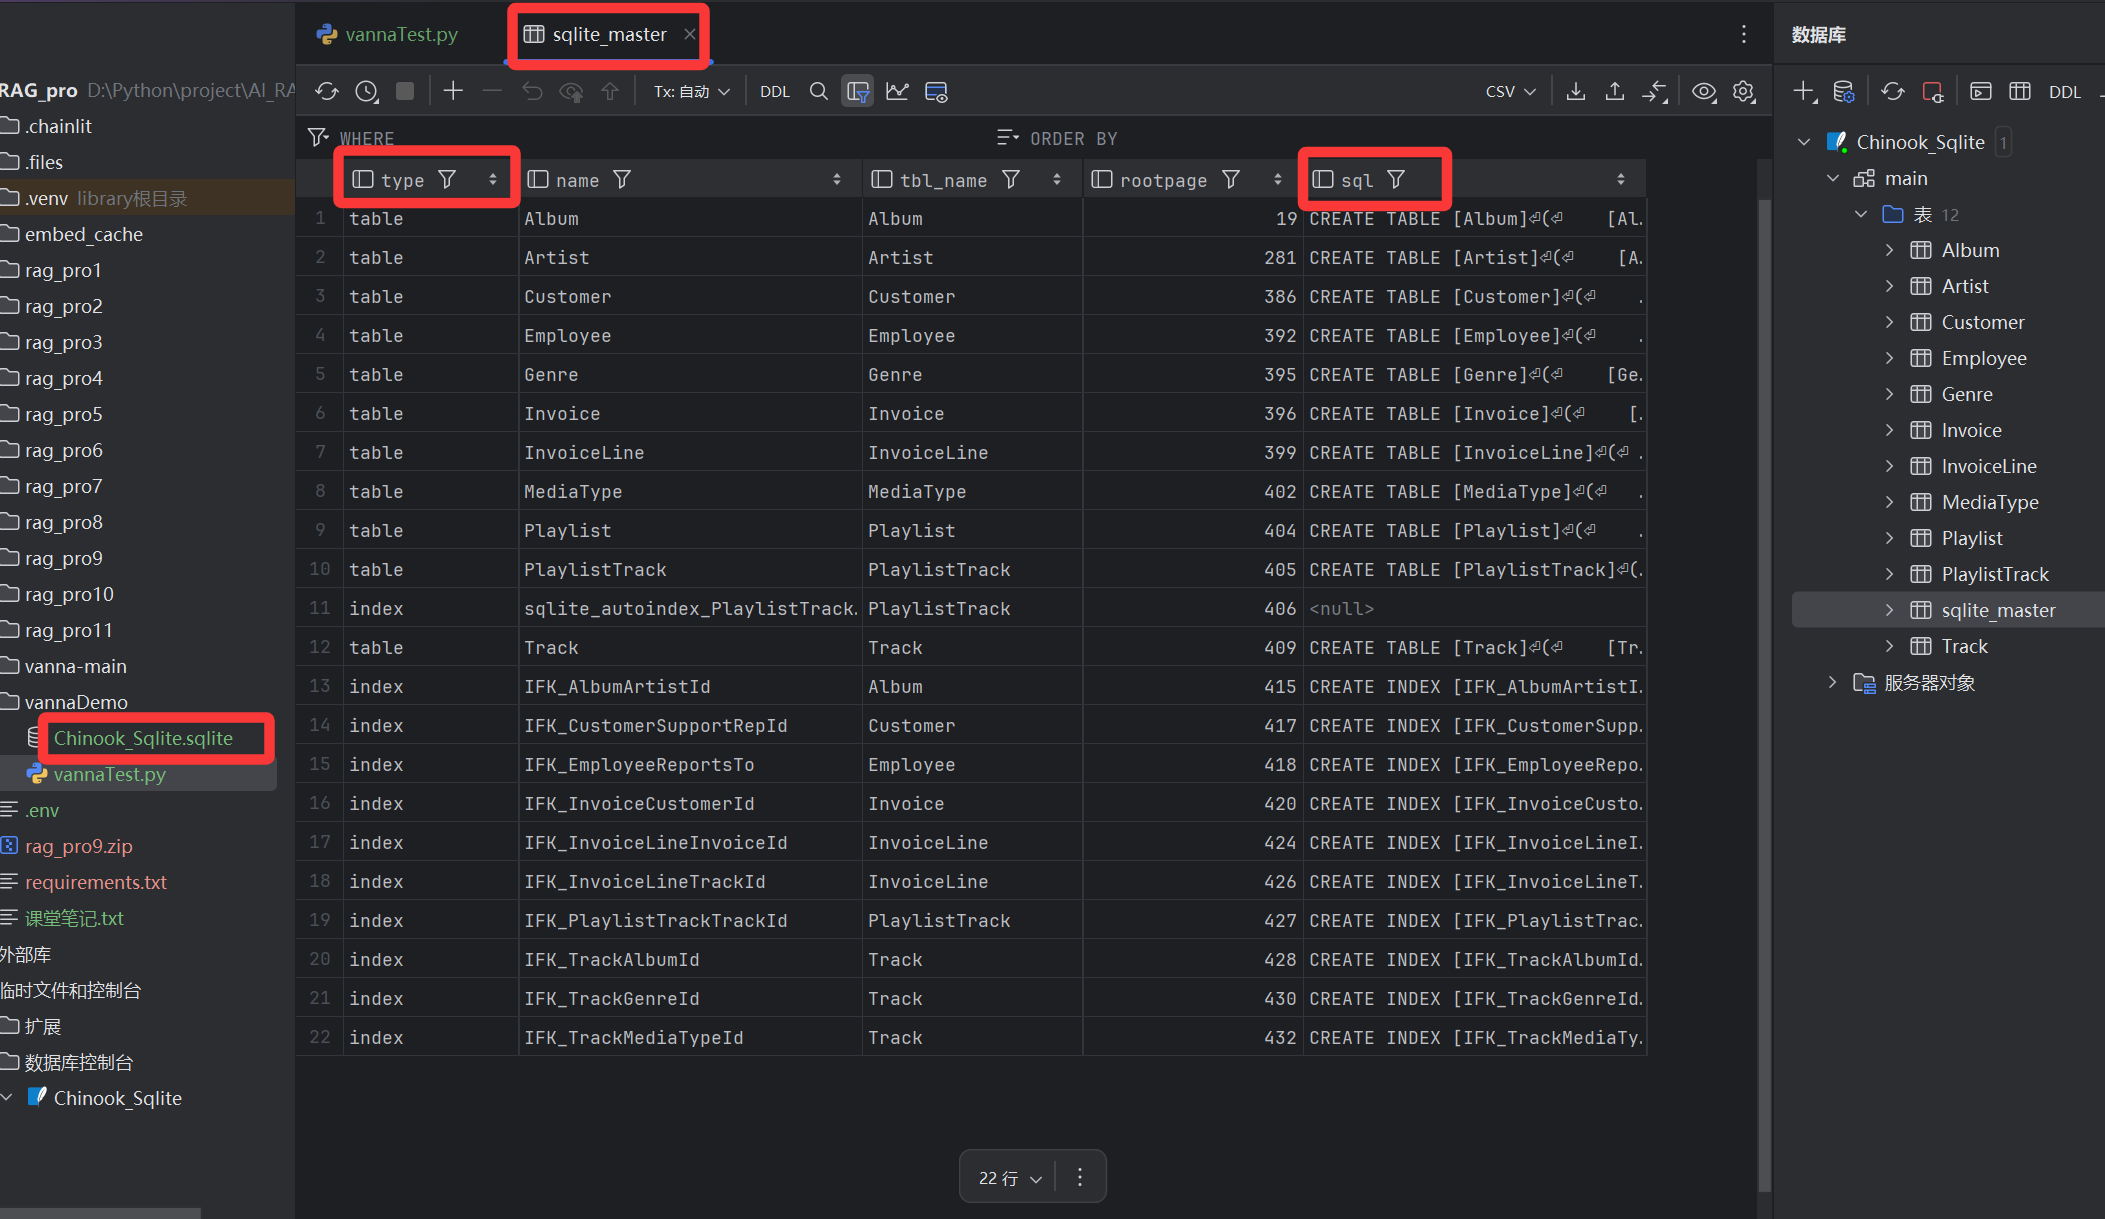Open the 22 rows page size selector
The image size is (2105, 1219).
(1010, 1178)
